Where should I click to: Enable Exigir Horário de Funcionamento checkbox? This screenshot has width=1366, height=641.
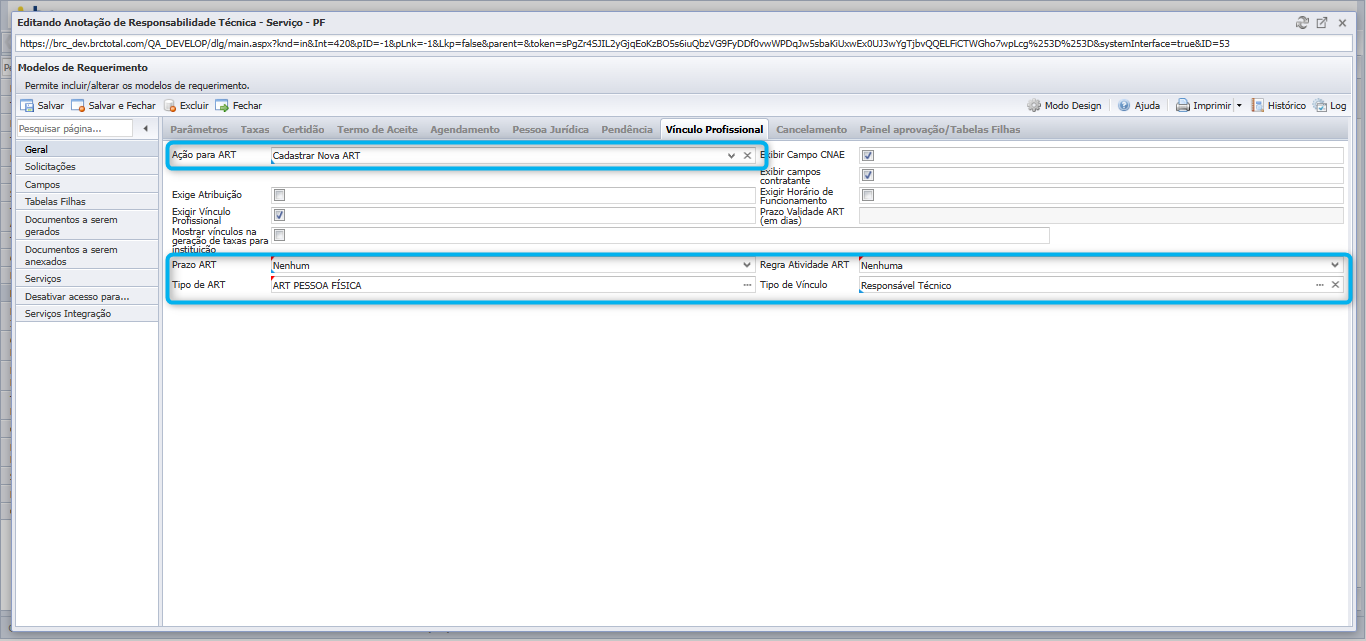(x=868, y=195)
